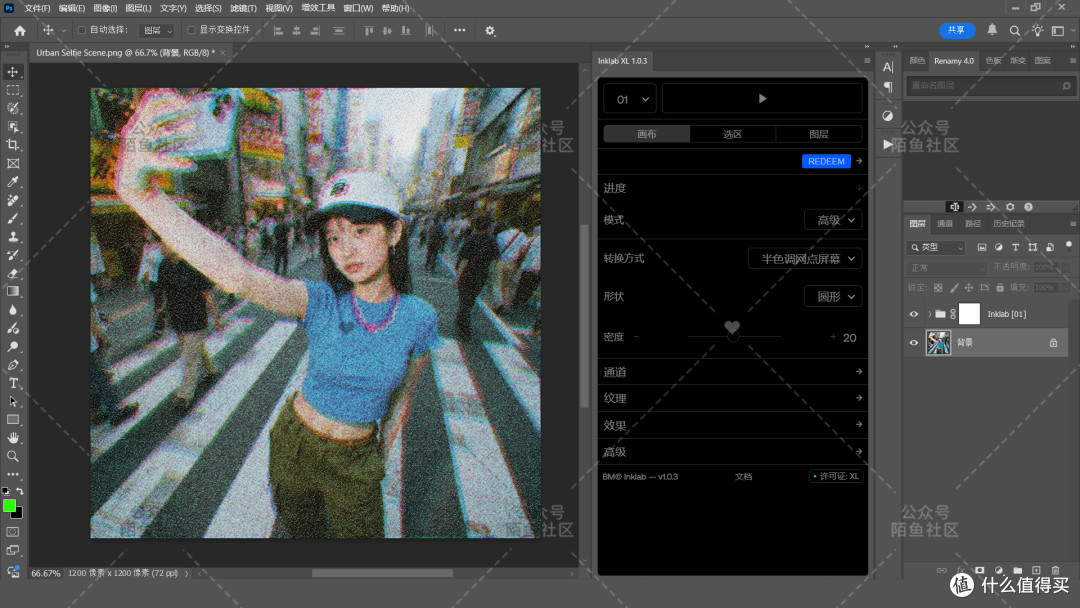Image resolution: width=1080 pixels, height=608 pixels.
Task: Run Inklab with the play button
Action: pos(762,99)
